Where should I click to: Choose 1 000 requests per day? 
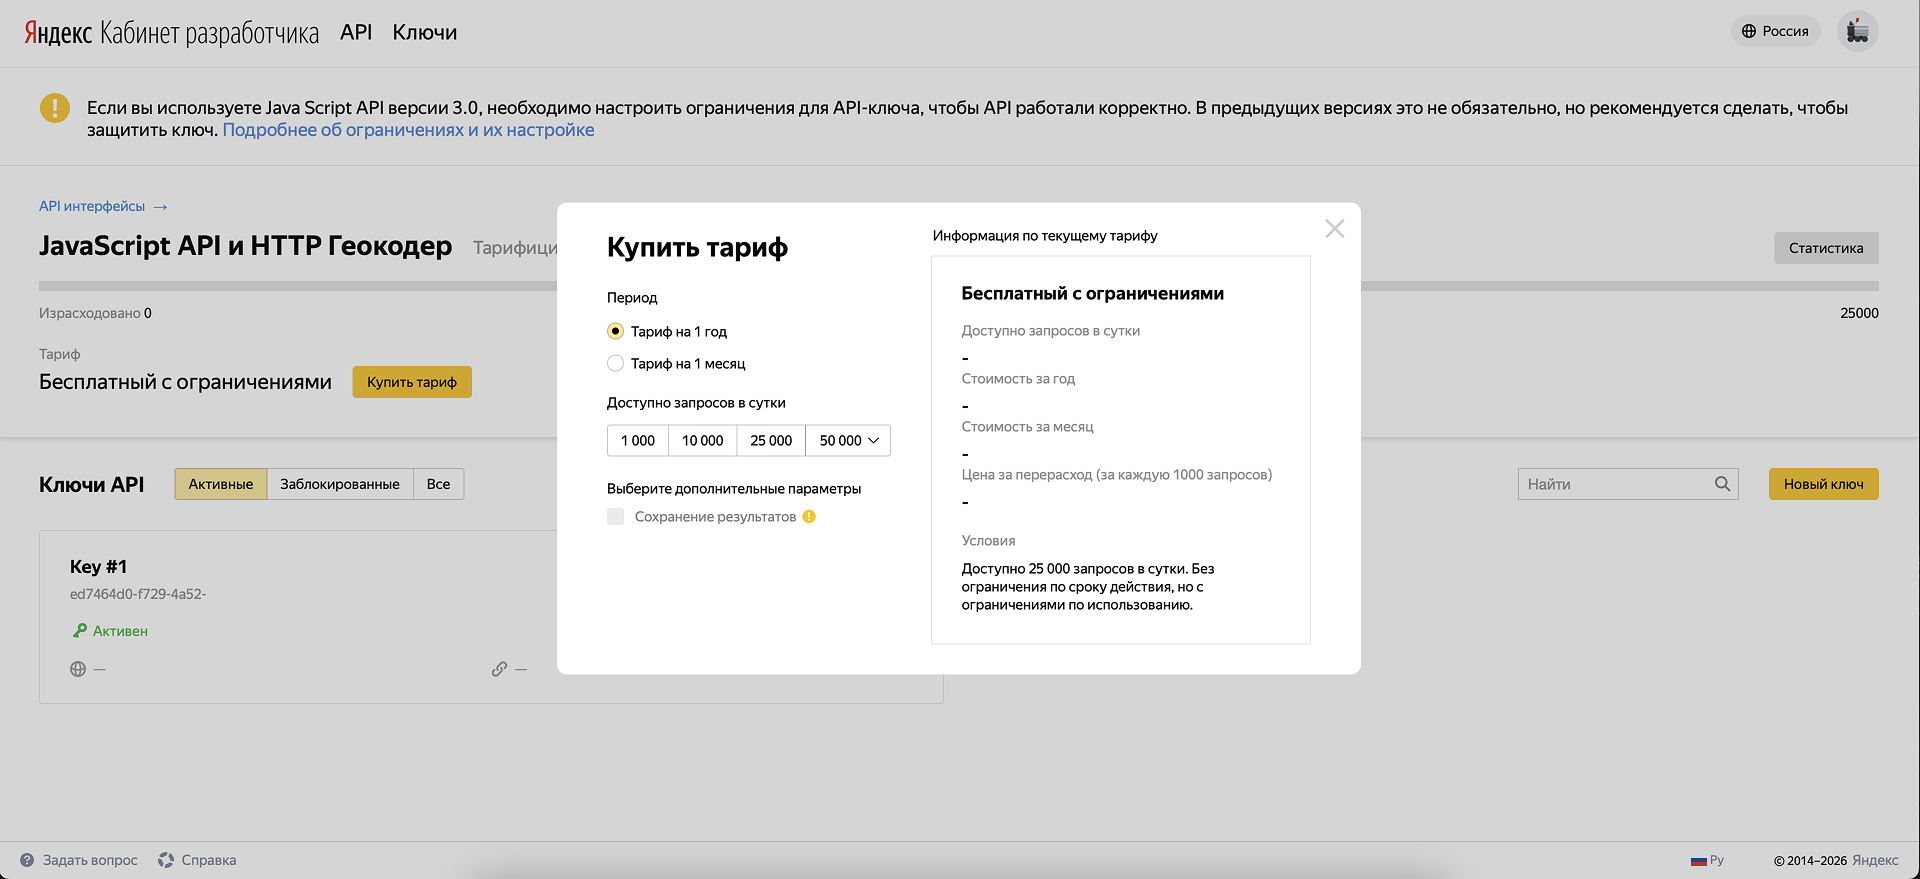638,440
